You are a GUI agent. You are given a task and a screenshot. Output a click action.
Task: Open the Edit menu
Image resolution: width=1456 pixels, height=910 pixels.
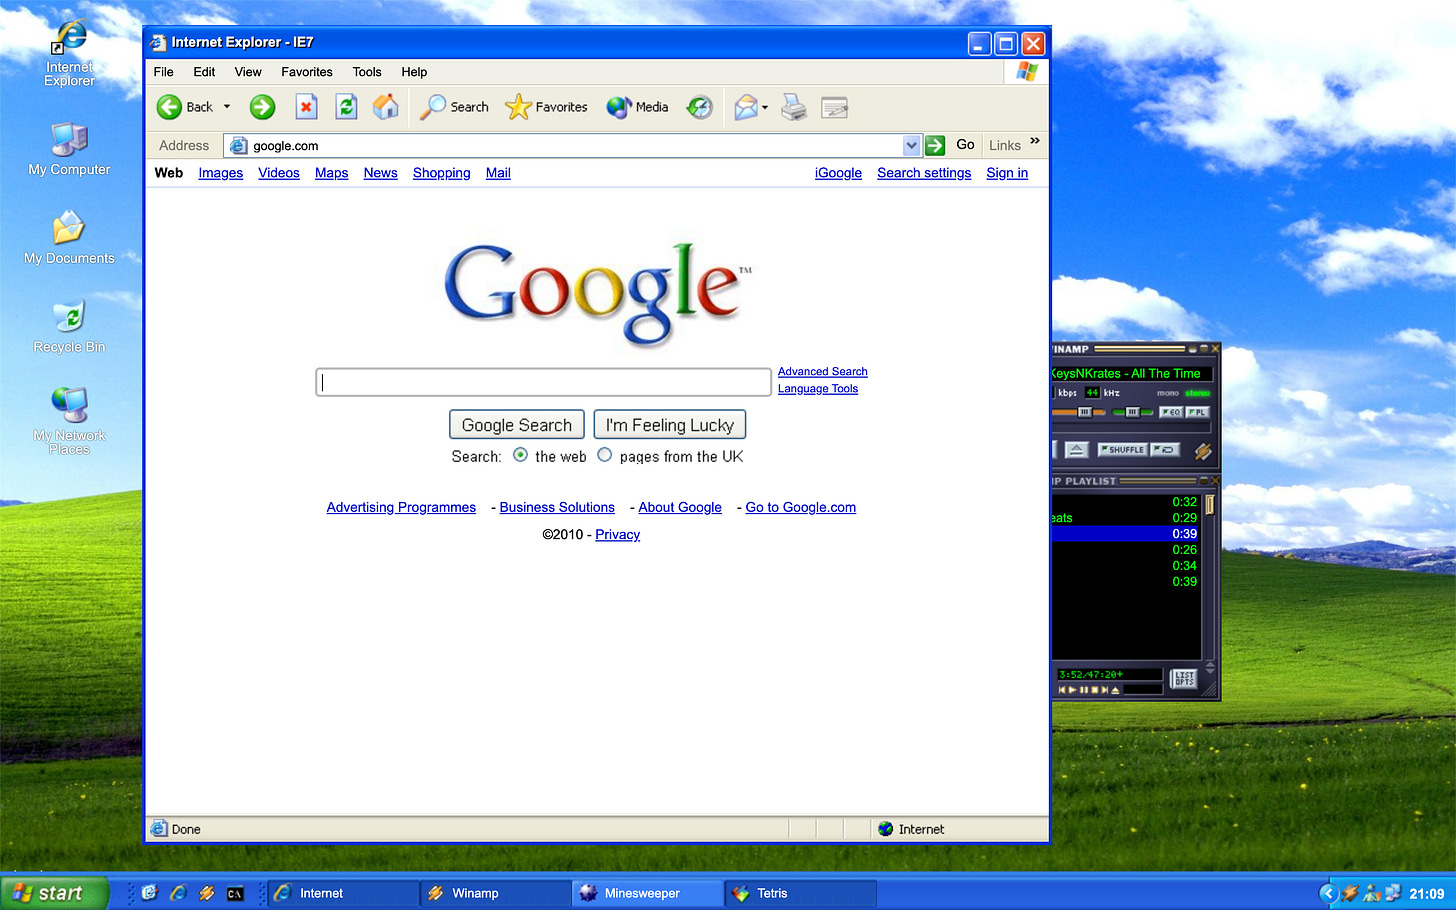coord(204,72)
